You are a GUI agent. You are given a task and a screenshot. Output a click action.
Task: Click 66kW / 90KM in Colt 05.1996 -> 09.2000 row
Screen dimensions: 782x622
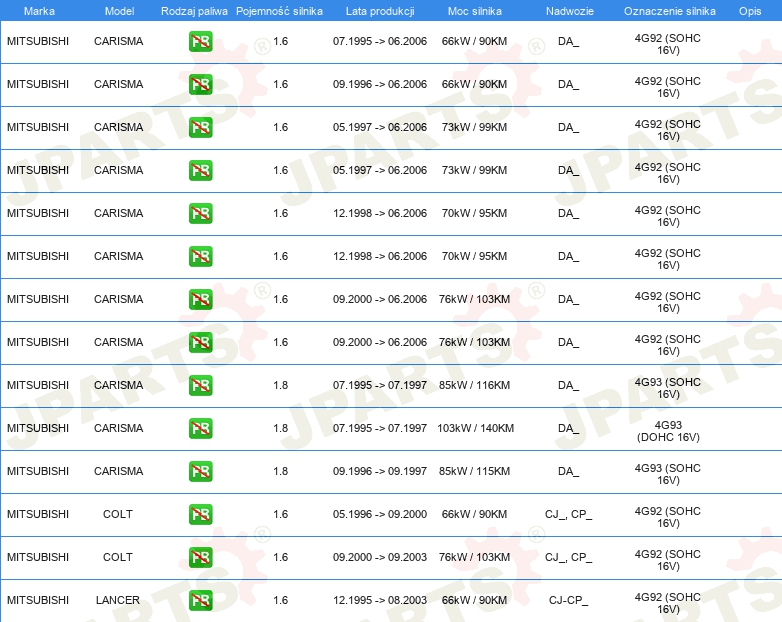[474, 514]
